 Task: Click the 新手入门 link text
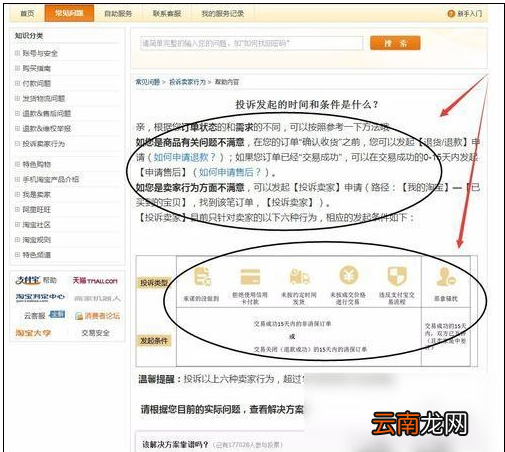pyautogui.click(x=470, y=14)
